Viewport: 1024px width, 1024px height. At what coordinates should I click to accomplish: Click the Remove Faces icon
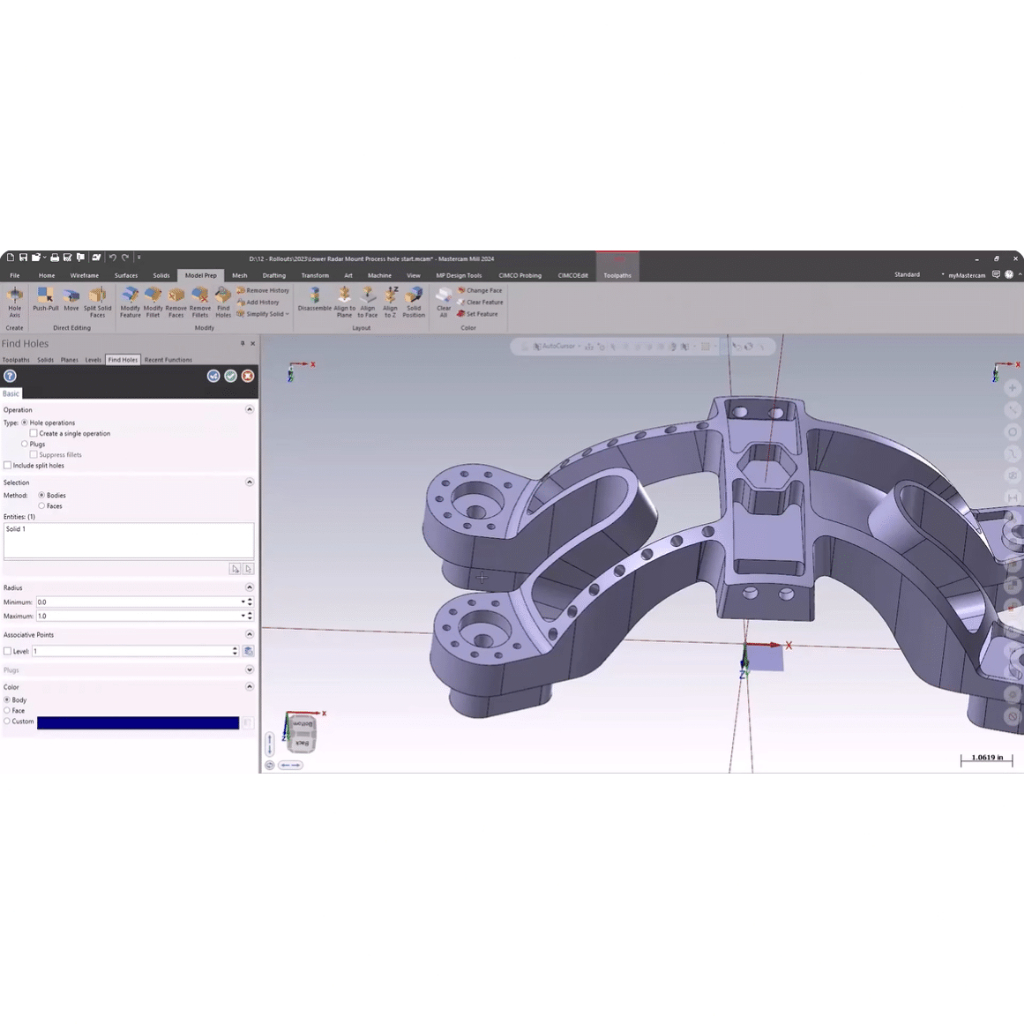point(176,300)
